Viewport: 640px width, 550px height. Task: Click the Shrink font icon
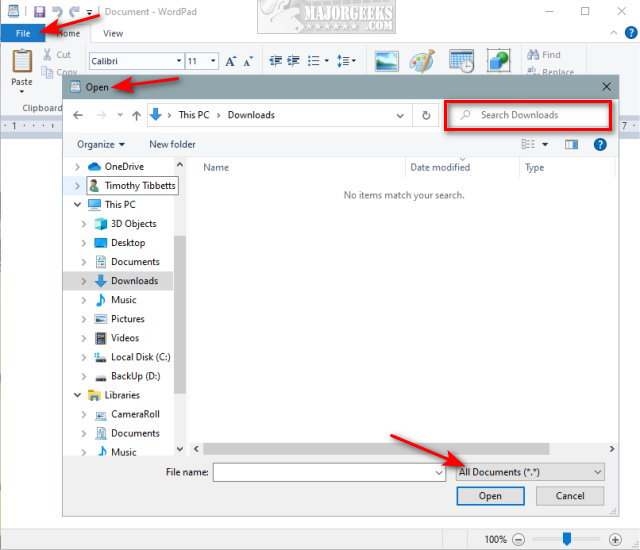click(x=248, y=61)
